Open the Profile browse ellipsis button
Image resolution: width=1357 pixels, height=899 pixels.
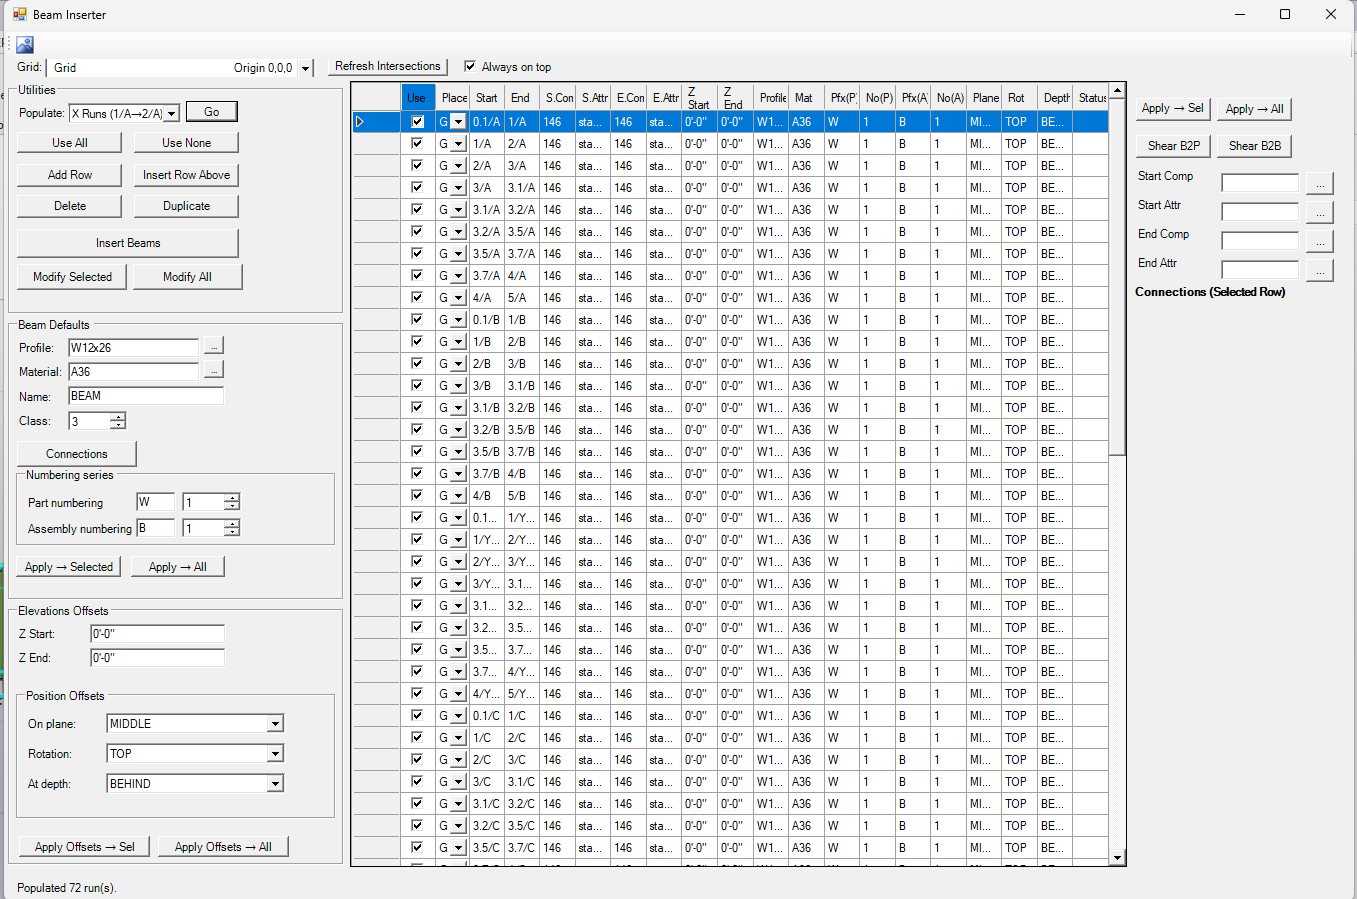click(x=214, y=346)
